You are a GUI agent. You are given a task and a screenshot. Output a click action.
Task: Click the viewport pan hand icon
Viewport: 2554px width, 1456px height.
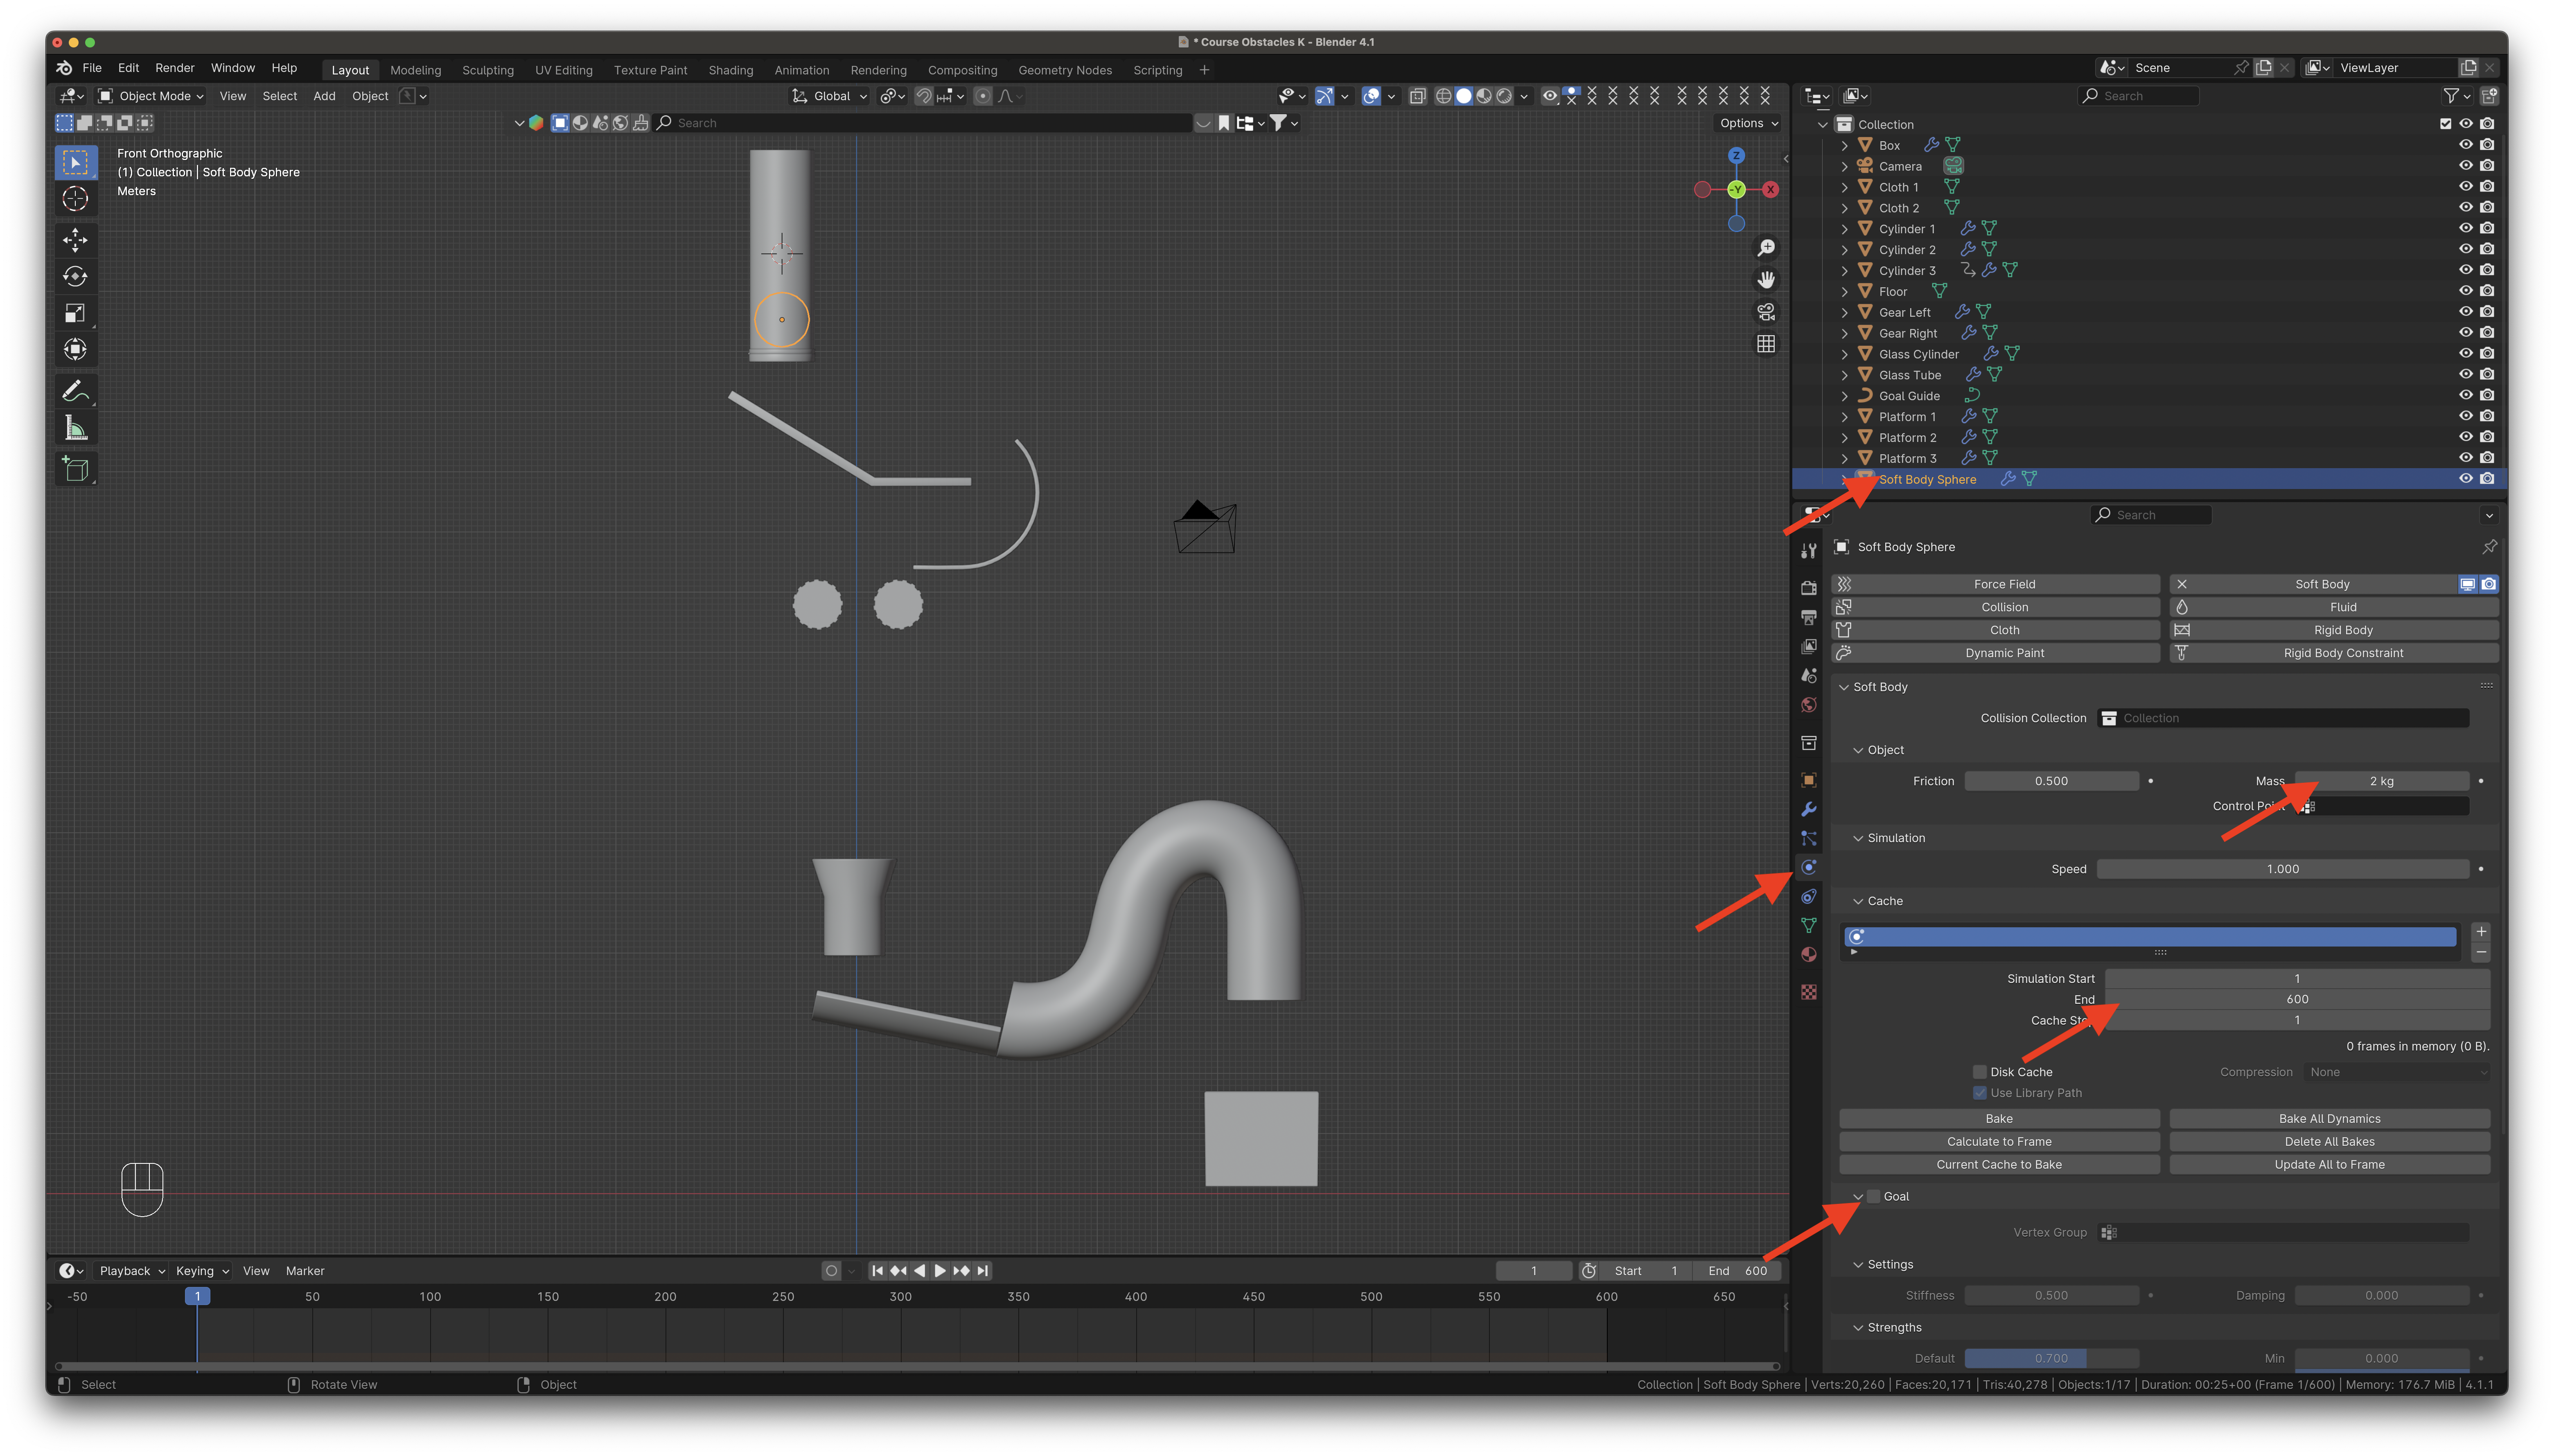[x=1766, y=280]
